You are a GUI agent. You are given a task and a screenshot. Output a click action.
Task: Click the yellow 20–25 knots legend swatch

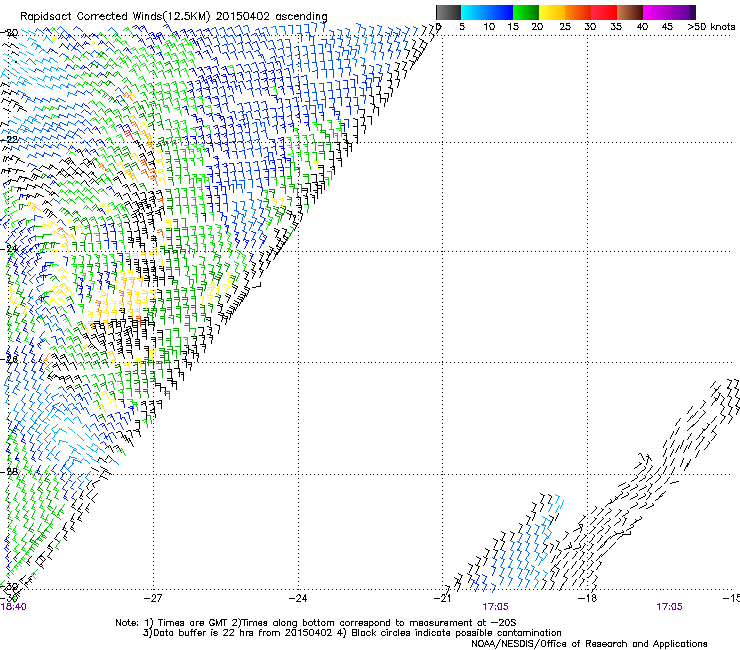552,12
